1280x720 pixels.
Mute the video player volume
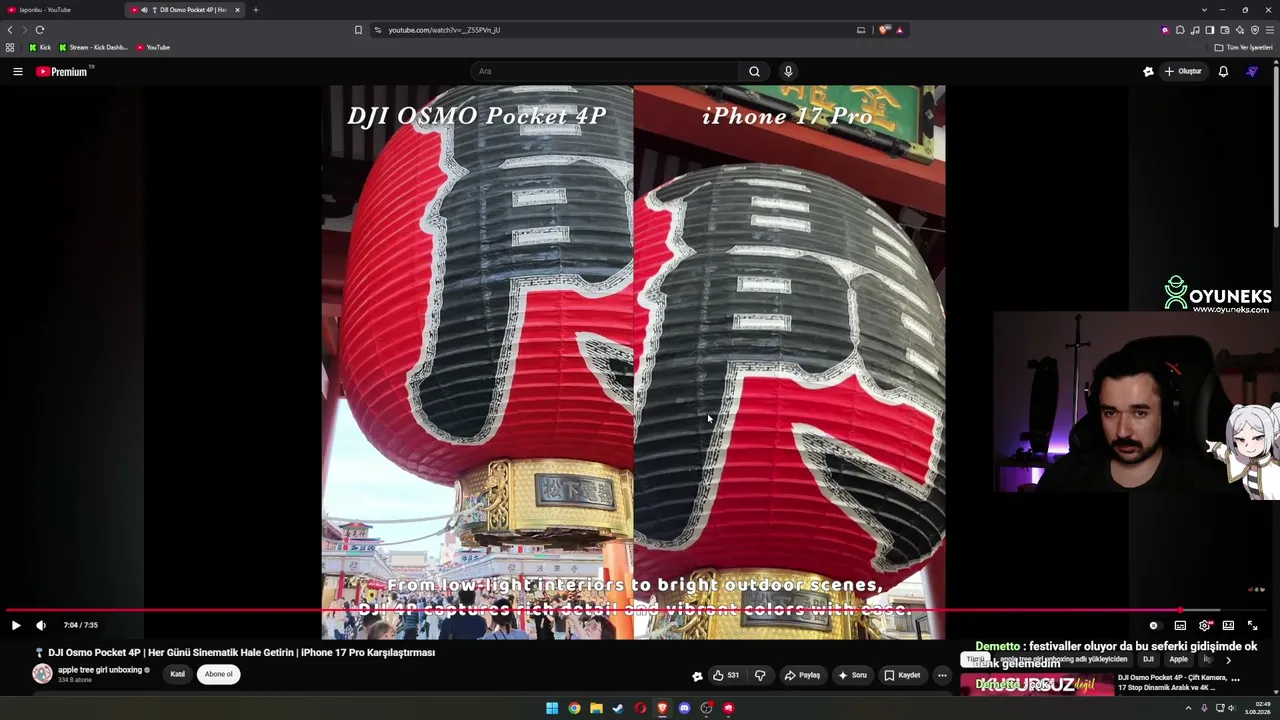pyautogui.click(x=41, y=625)
